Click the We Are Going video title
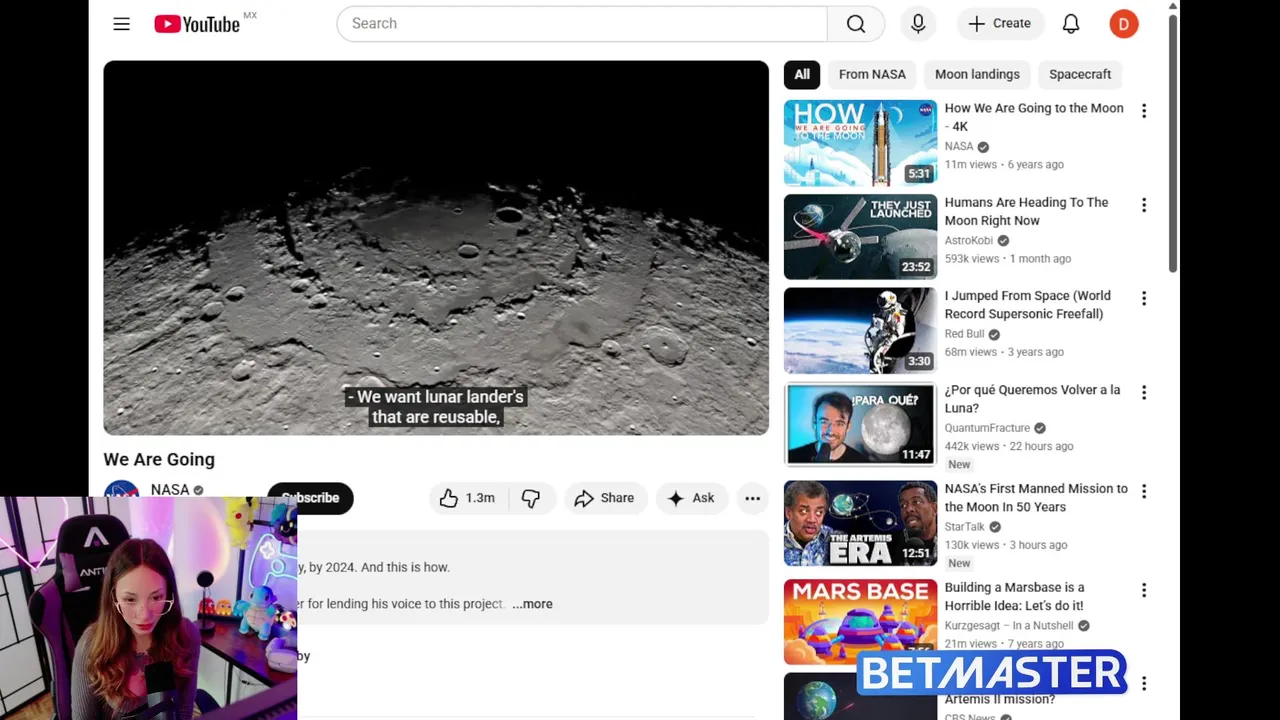This screenshot has width=1280, height=720. (x=159, y=459)
